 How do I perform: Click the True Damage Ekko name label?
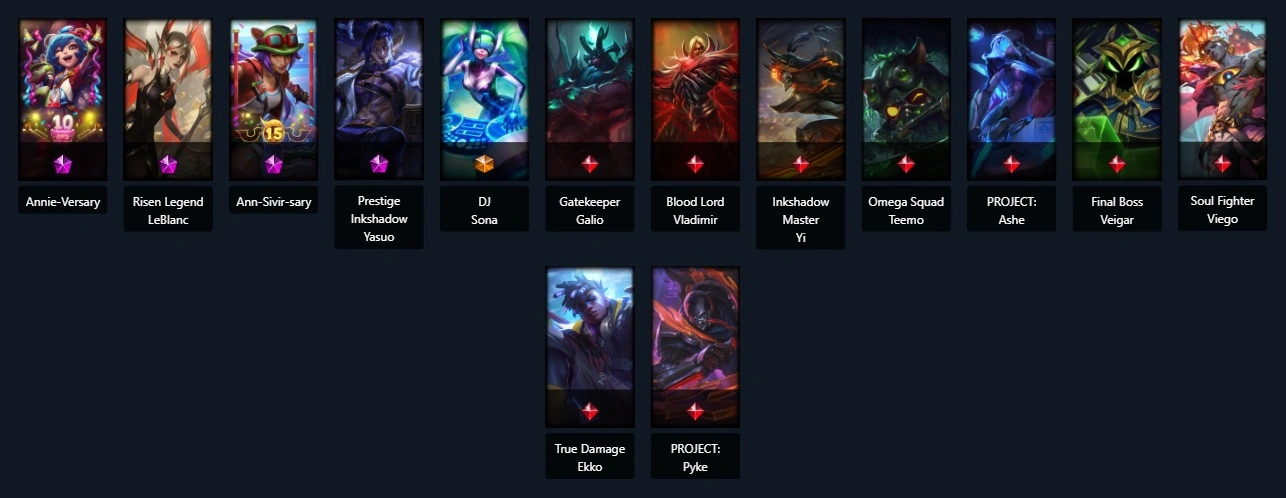click(x=590, y=457)
